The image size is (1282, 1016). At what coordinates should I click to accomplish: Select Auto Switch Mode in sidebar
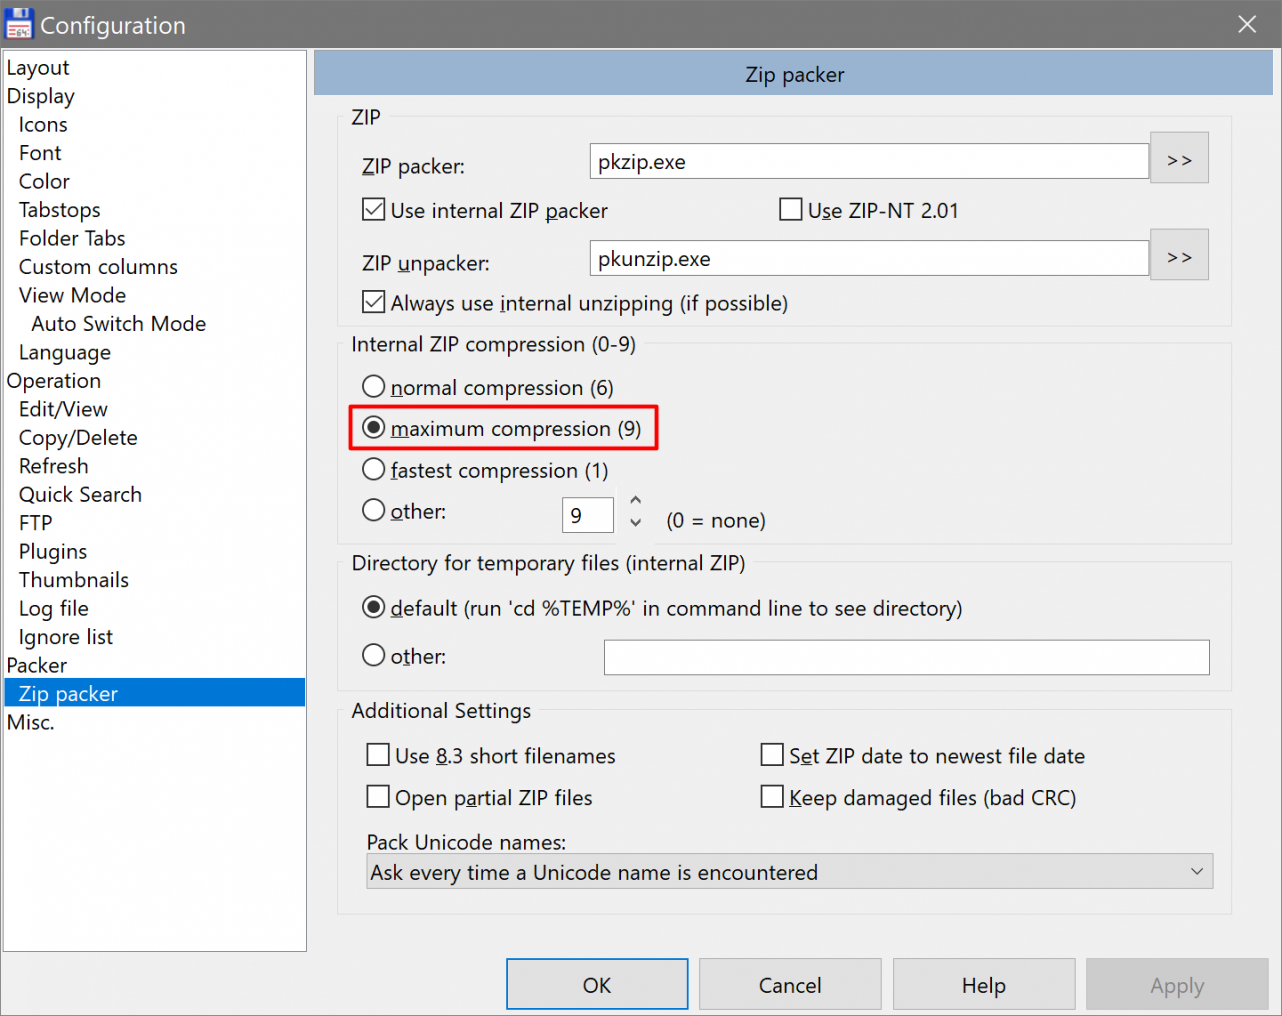[x=118, y=324]
